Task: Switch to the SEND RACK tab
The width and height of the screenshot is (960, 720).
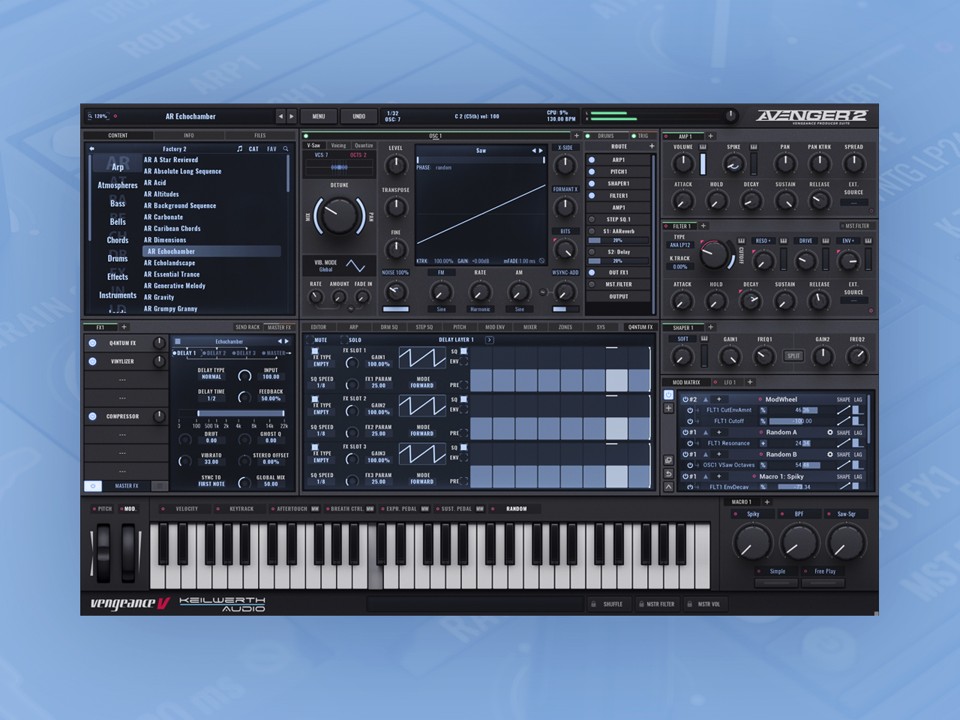Action: [247, 327]
